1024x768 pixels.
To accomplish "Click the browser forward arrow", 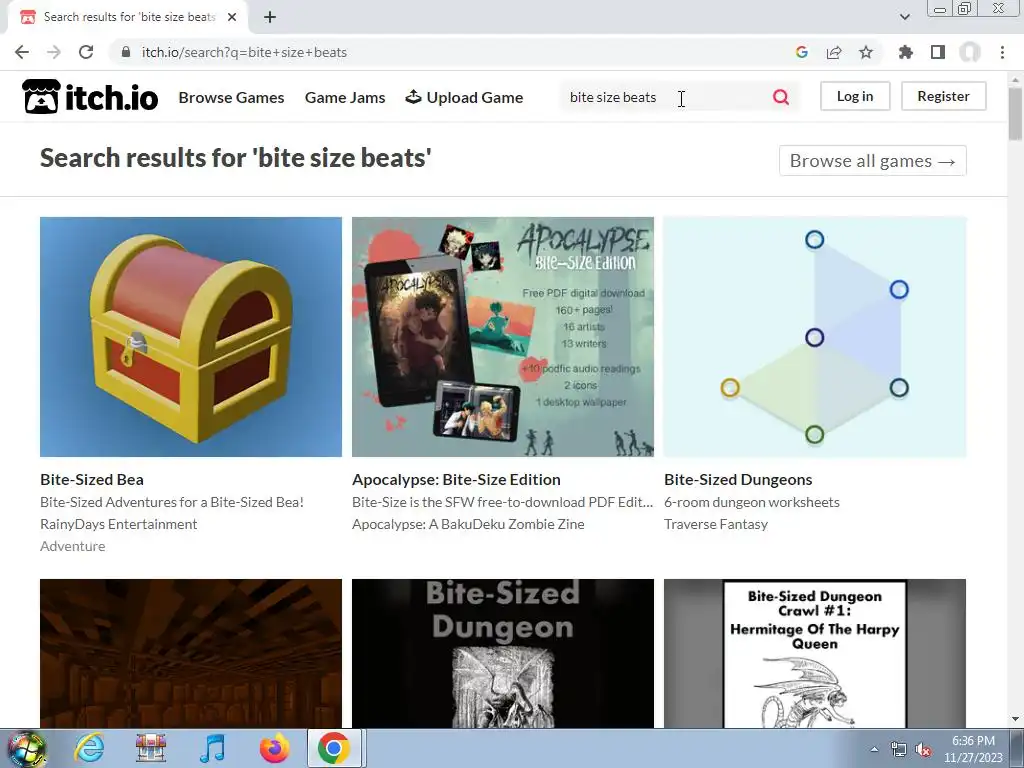I will click(x=54, y=52).
